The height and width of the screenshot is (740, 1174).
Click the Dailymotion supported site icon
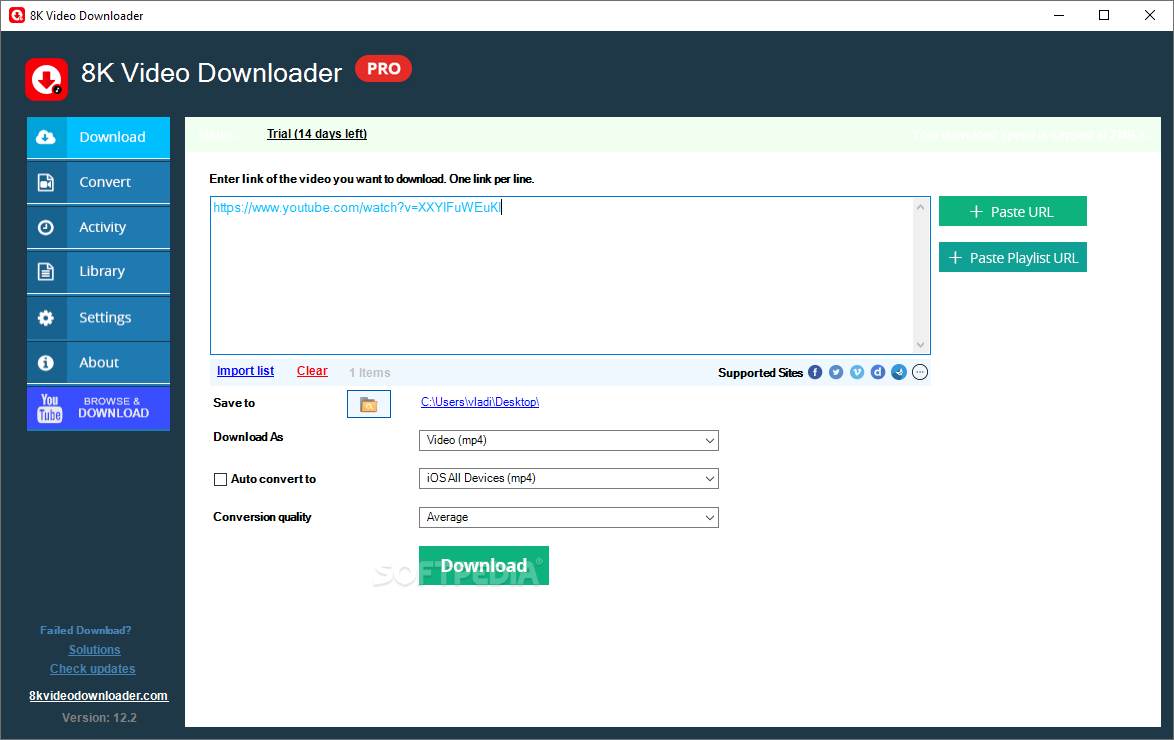tap(878, 372)
